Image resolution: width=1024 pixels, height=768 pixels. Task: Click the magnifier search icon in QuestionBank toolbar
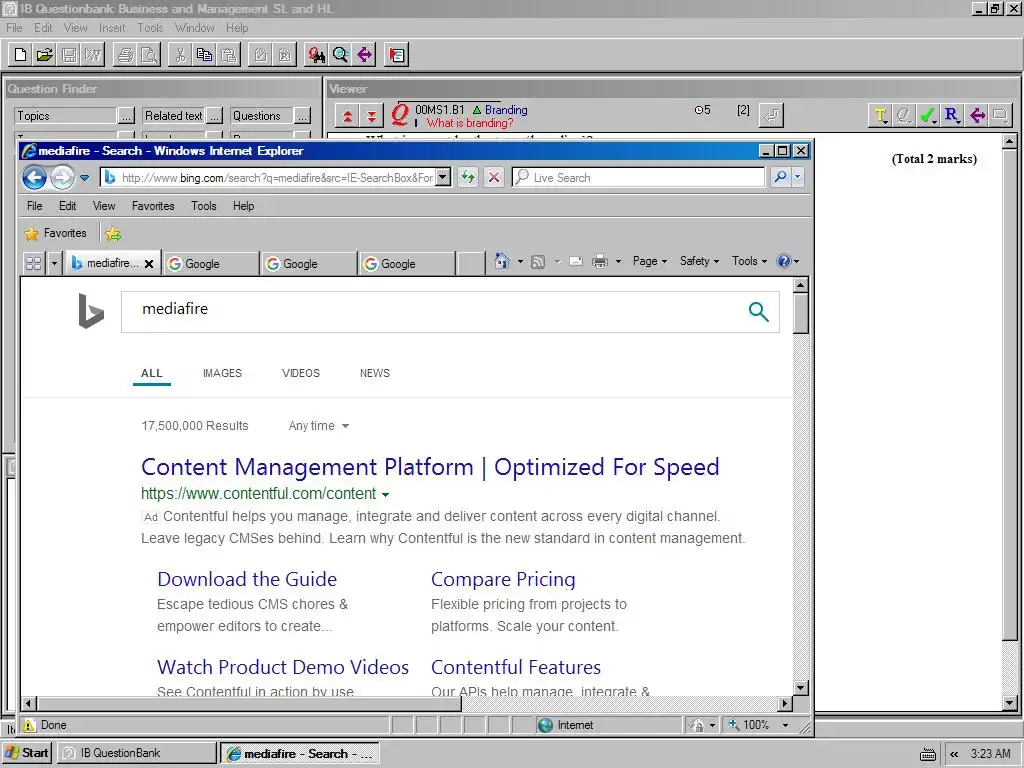[x=340, y=55]
